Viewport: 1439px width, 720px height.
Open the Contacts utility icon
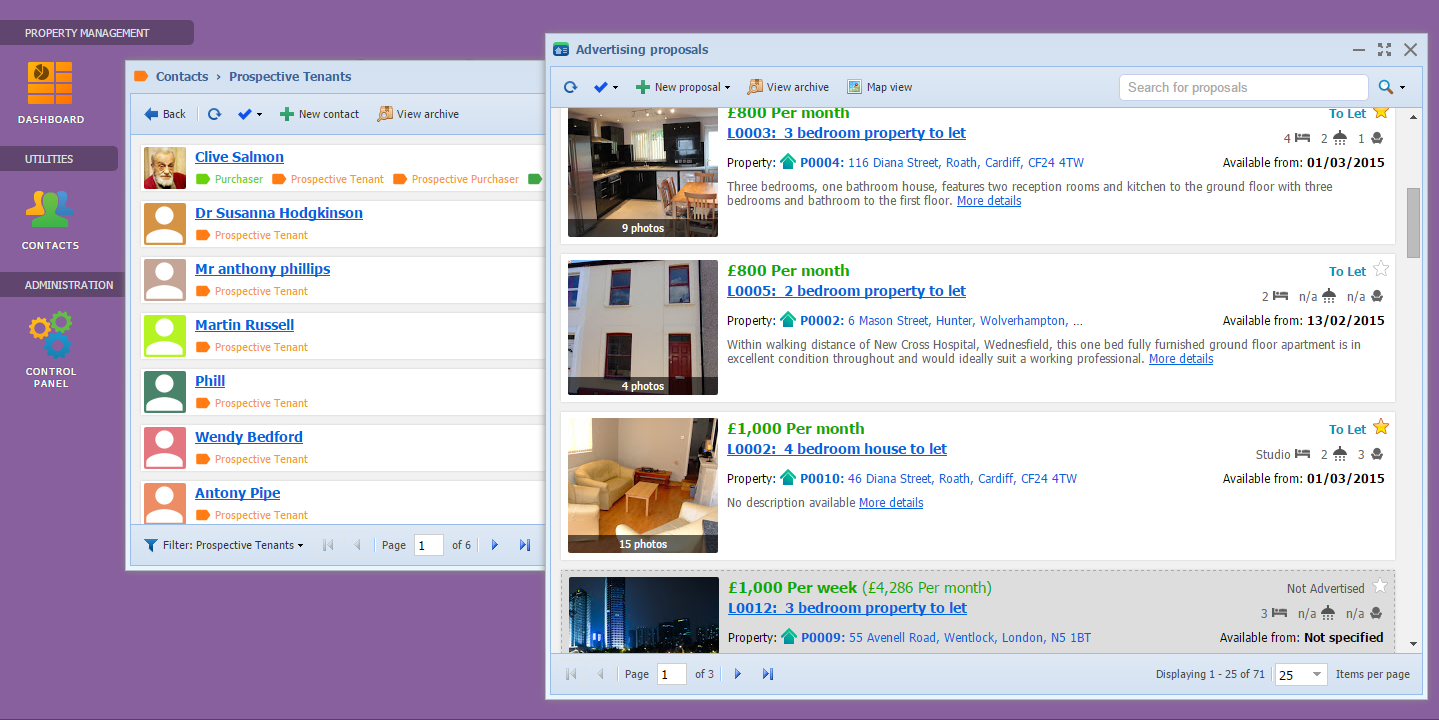pyautogui.click(x=50, y=209)
